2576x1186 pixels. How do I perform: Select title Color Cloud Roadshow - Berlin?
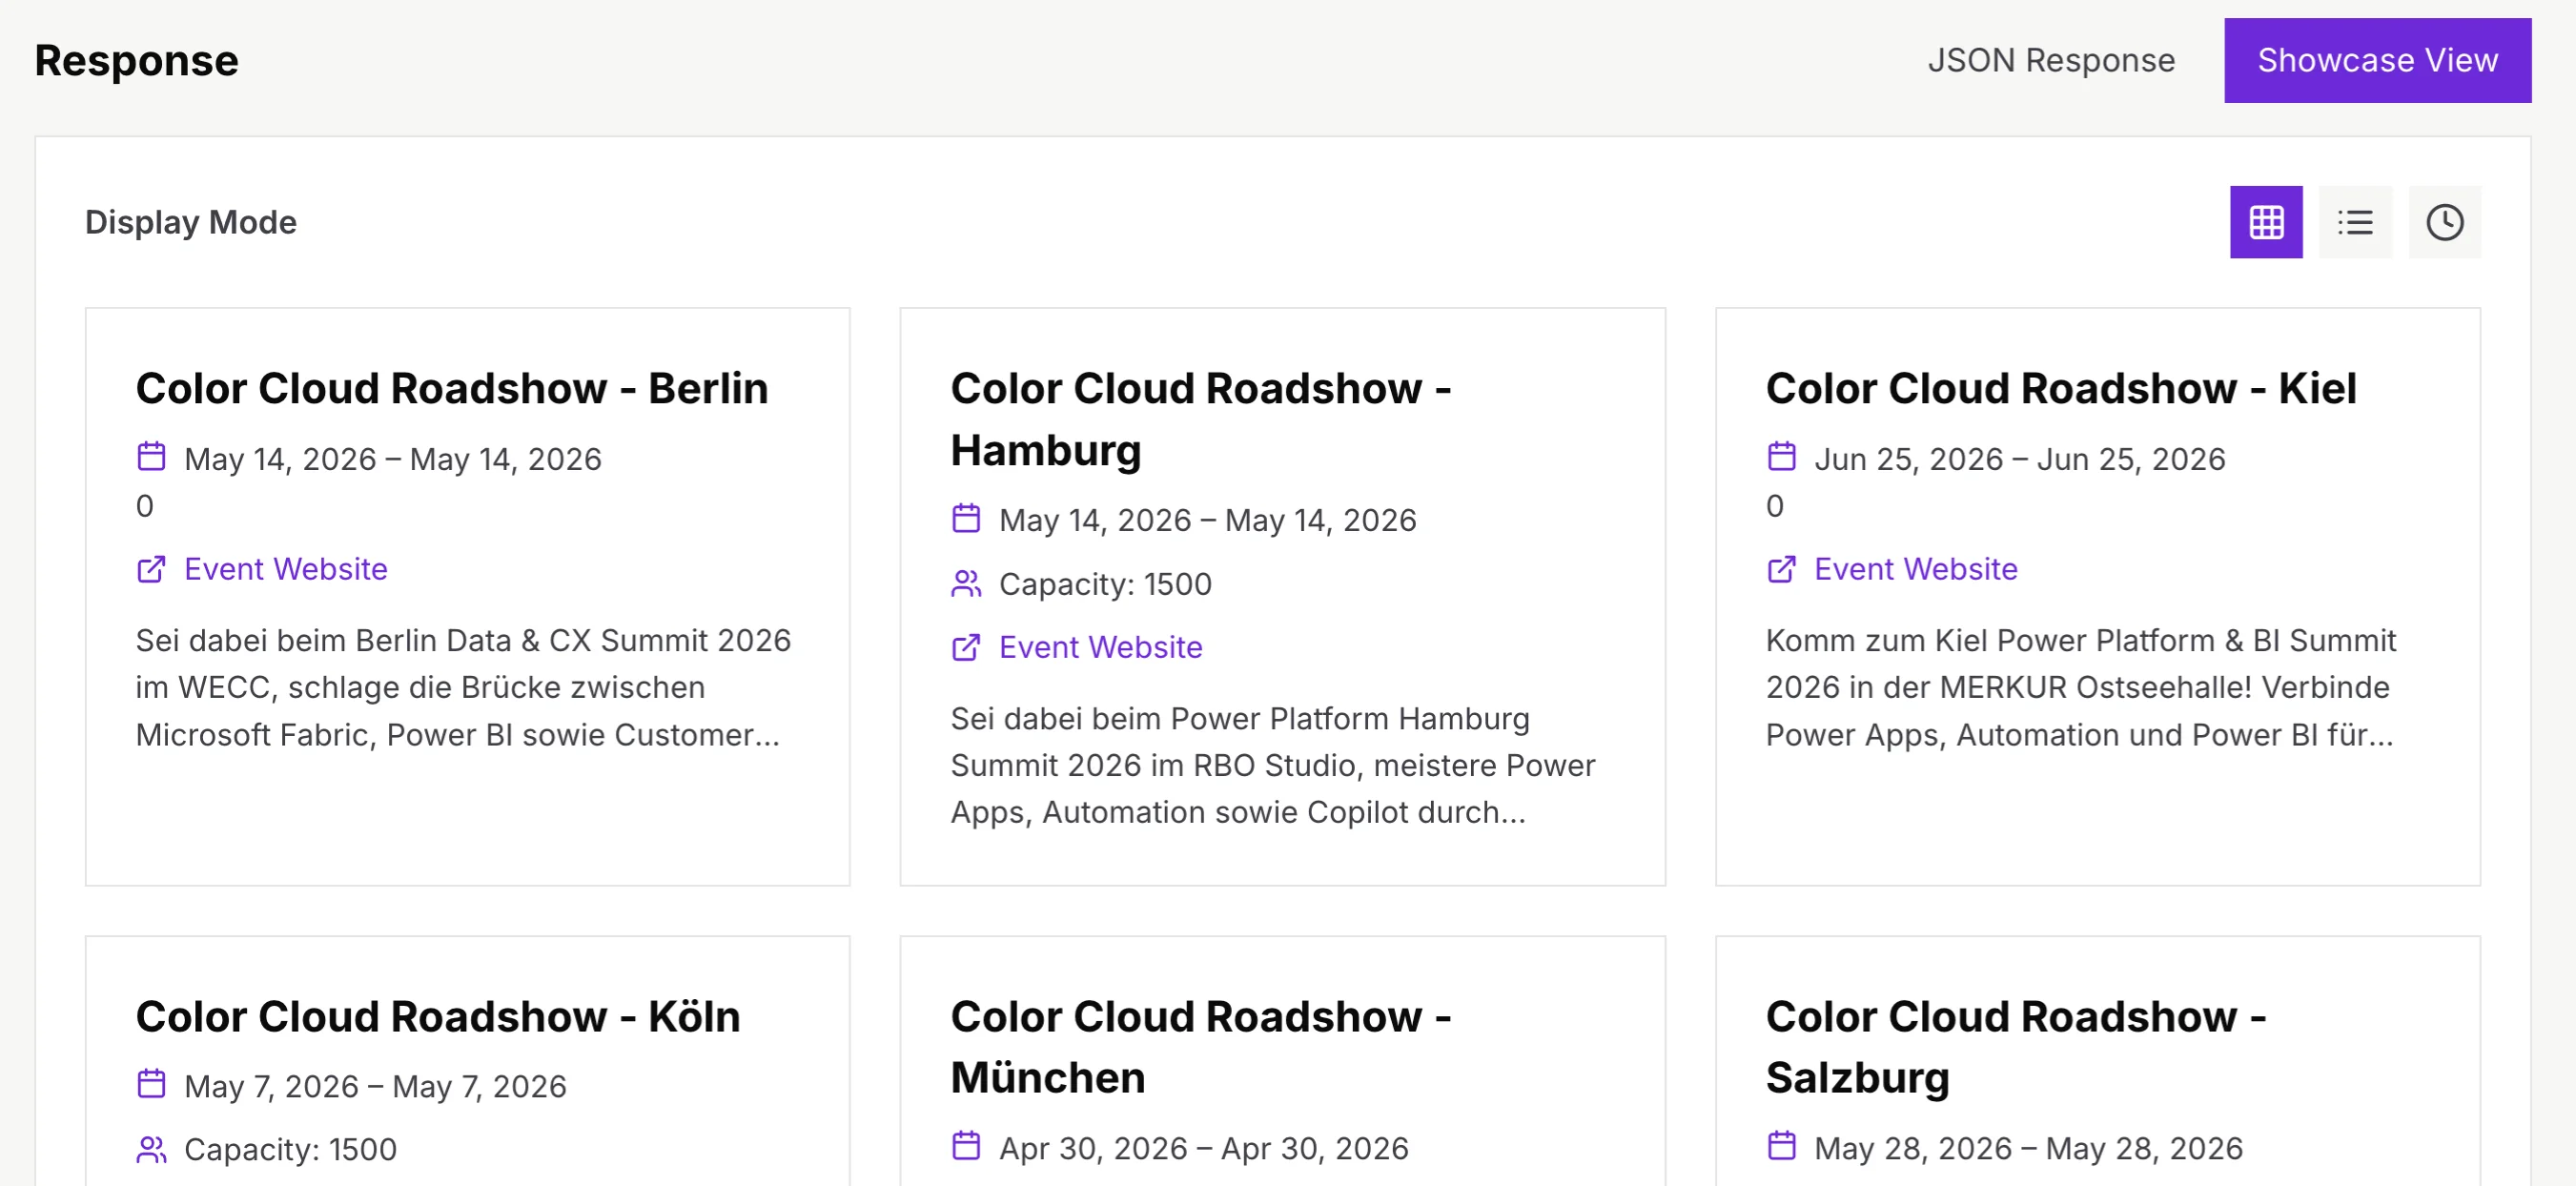(452, 388)
